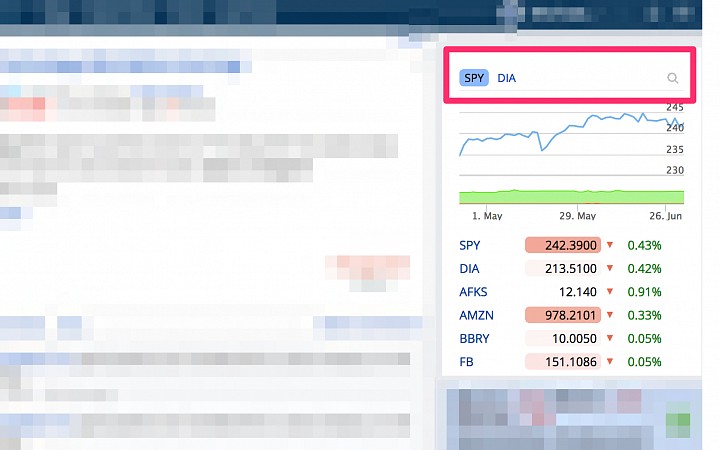Open the DIA ticker link in the watchlist
This screenshot has width=720, height=450.
[469, 269]
